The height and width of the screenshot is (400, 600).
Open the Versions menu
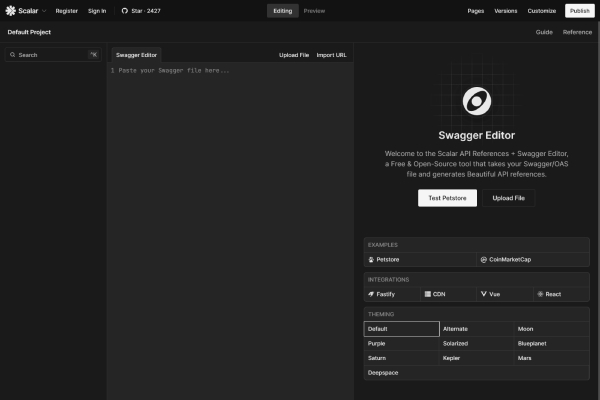tap(505, 11)
